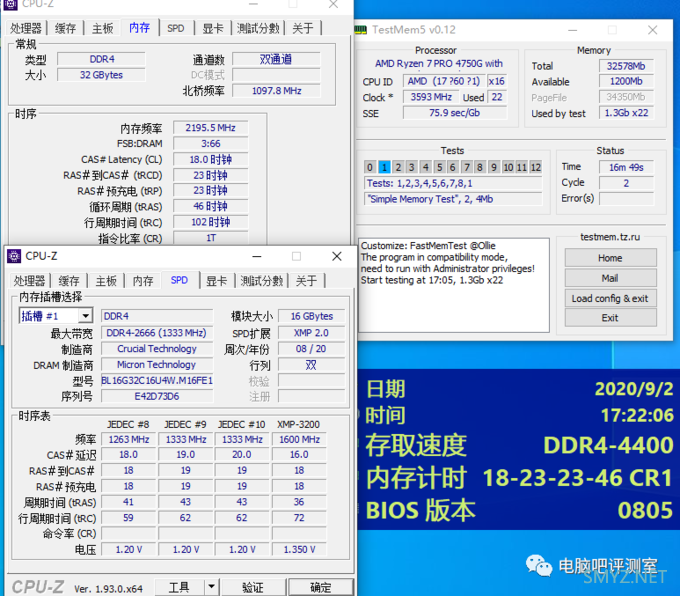680x596 pixels.
Task: Click test number 12 box in TestMem5
Action: pos(536,167)
